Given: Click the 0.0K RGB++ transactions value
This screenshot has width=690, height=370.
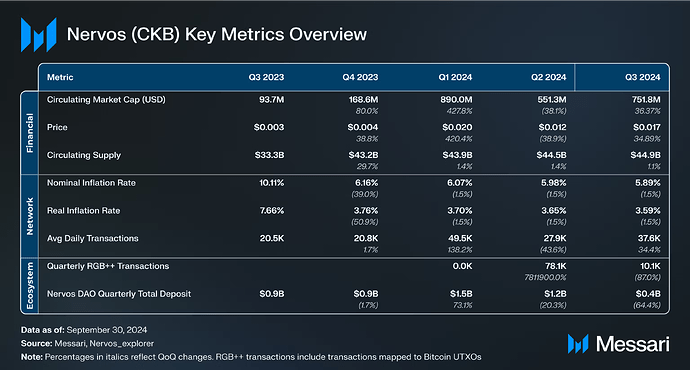Looking at the screenshot, I should click(462, 266).
